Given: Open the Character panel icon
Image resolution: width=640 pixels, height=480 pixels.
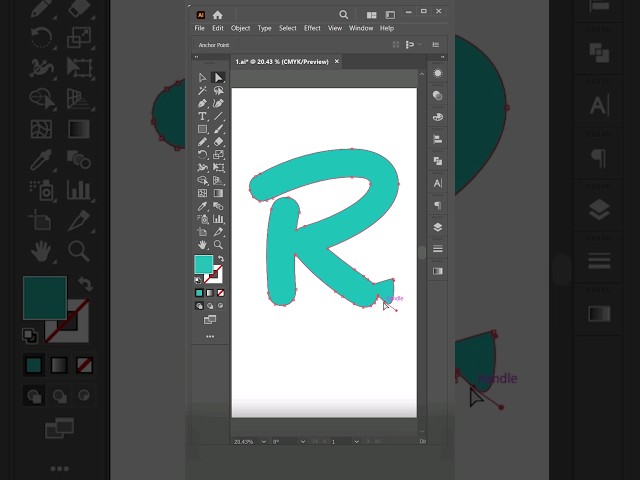Looking at the screenshot, I should pyautogui.click(x=438, y=183).
